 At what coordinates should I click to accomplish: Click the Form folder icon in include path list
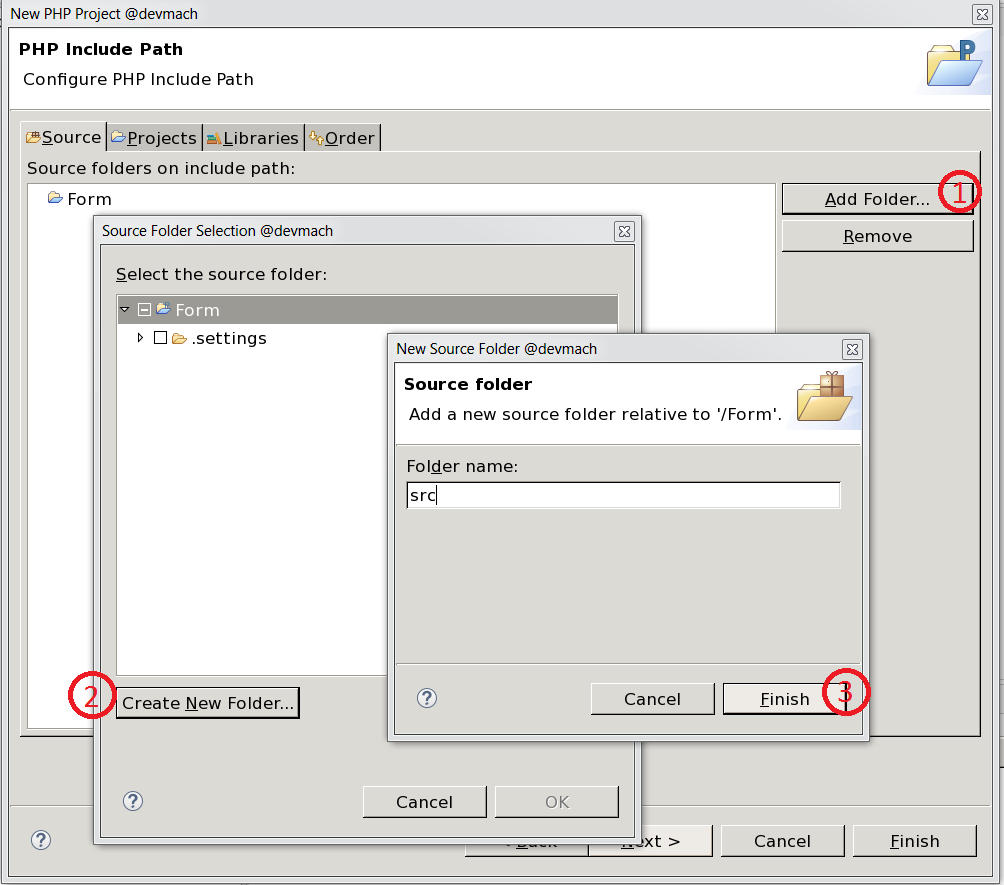coord(55,199)
